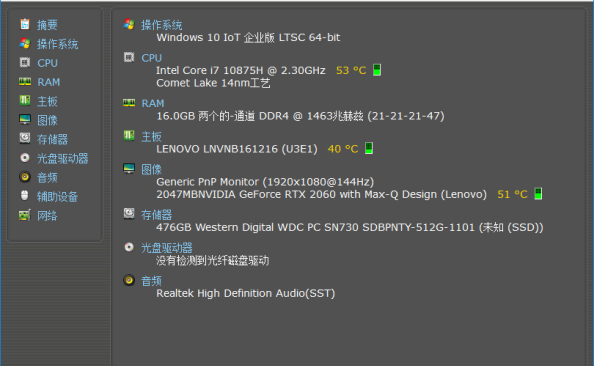Click the Realtek High Definition Audio(SST) text
The width and height of the screenshot is (594, 366).
point(245,293)
